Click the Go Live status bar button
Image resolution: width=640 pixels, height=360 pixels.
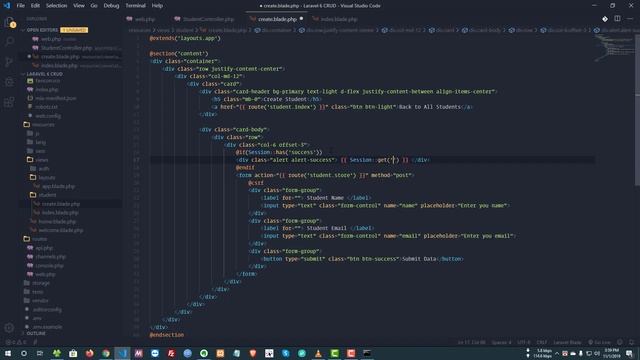600,342
